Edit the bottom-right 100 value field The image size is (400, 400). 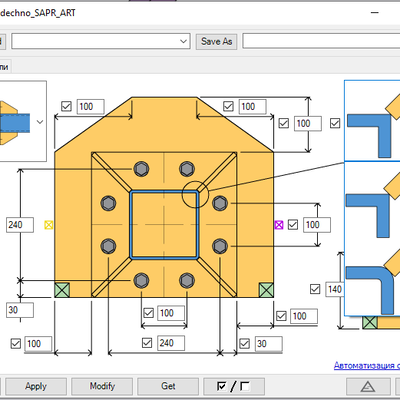(x=304, y=316)
